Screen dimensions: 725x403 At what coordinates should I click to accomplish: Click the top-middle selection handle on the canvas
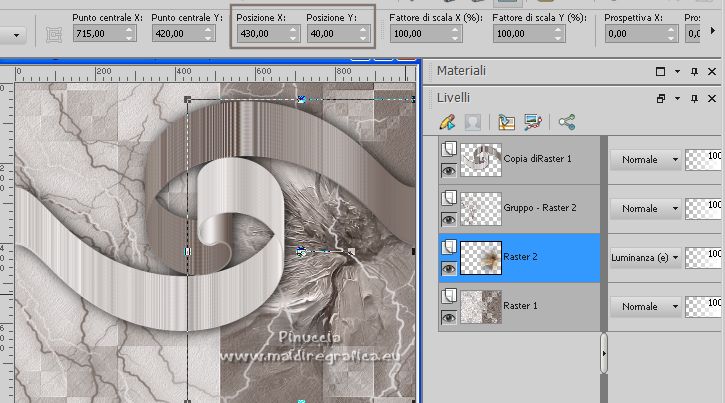coord(301,99)
